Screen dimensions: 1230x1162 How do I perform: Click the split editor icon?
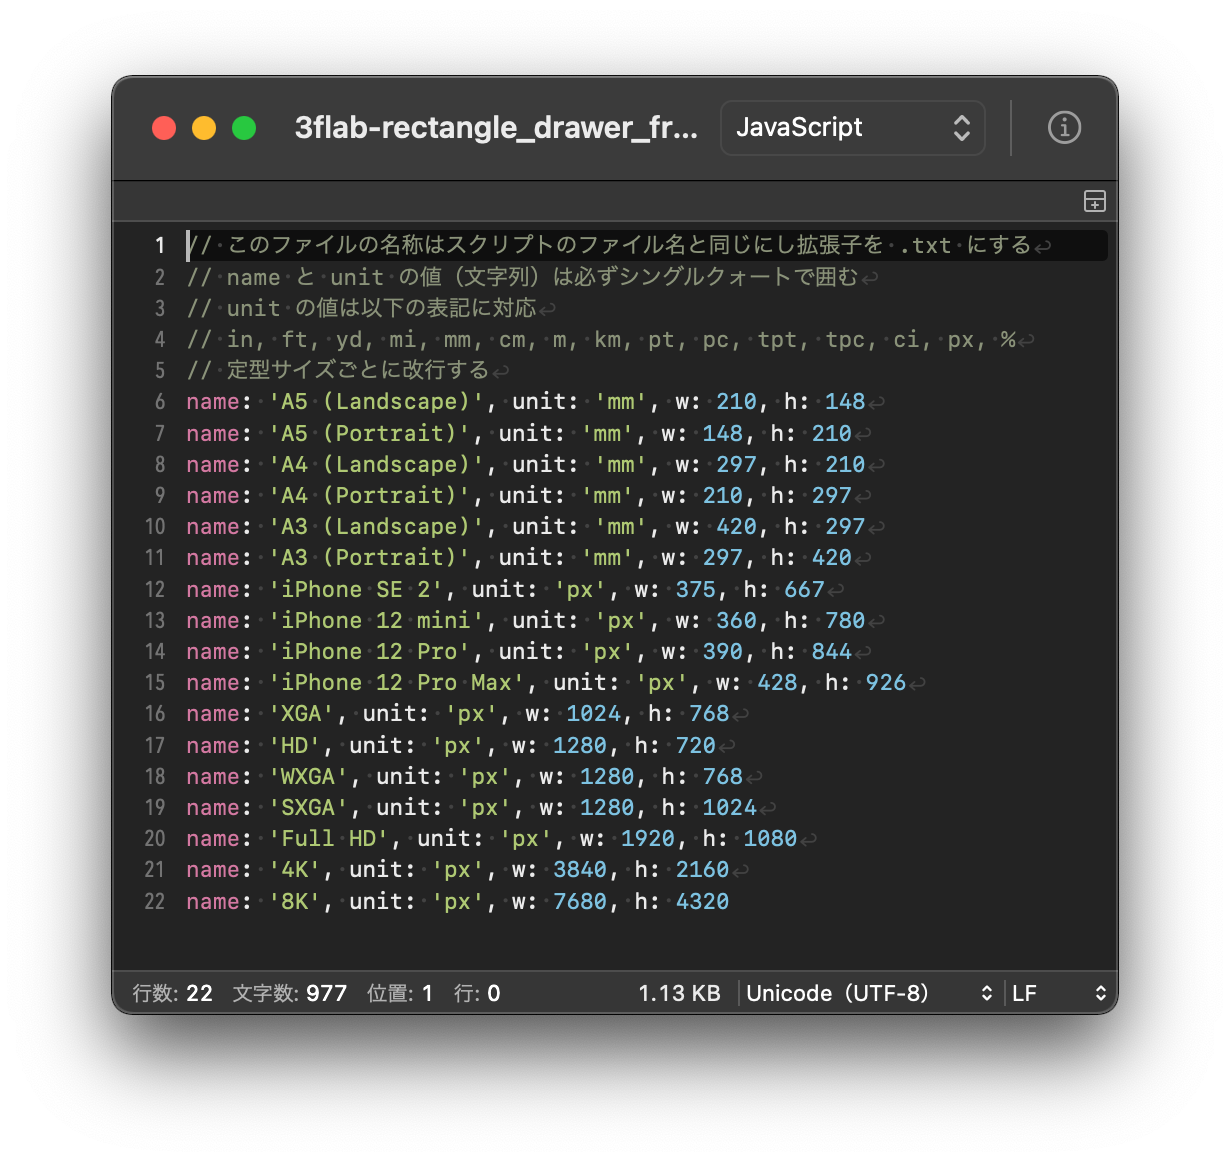(1095, 201)
